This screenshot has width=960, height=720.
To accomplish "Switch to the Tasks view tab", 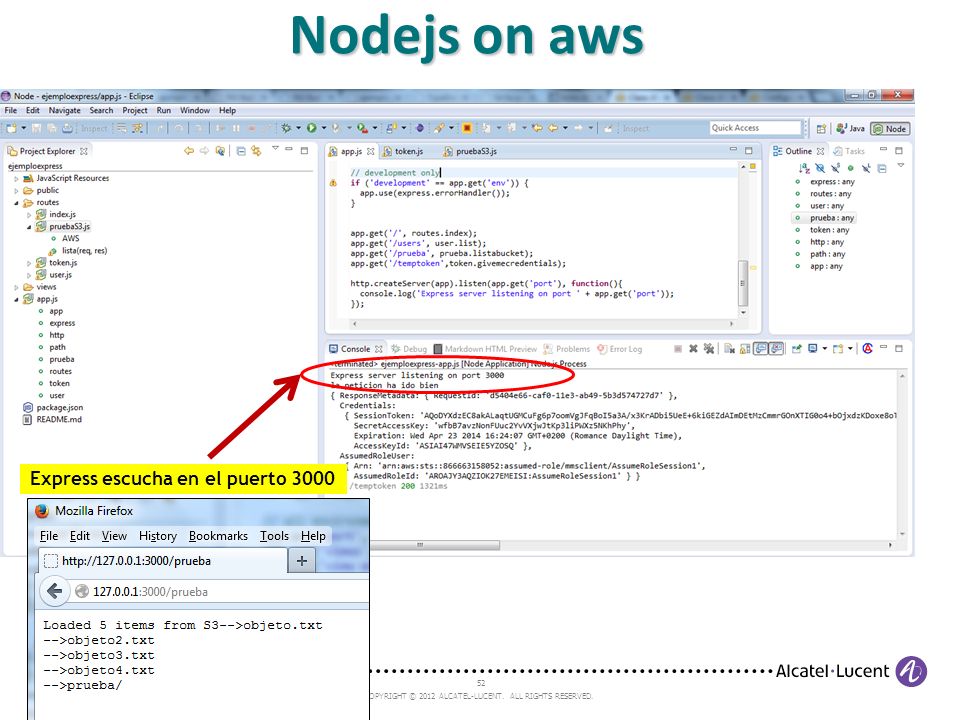I will click(x=849, y=151).
